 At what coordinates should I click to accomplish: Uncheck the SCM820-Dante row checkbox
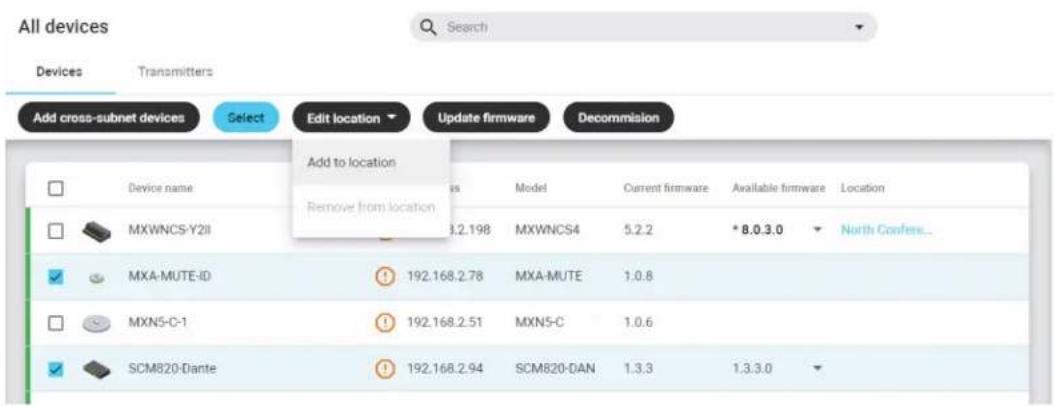[x=56, y=368]
